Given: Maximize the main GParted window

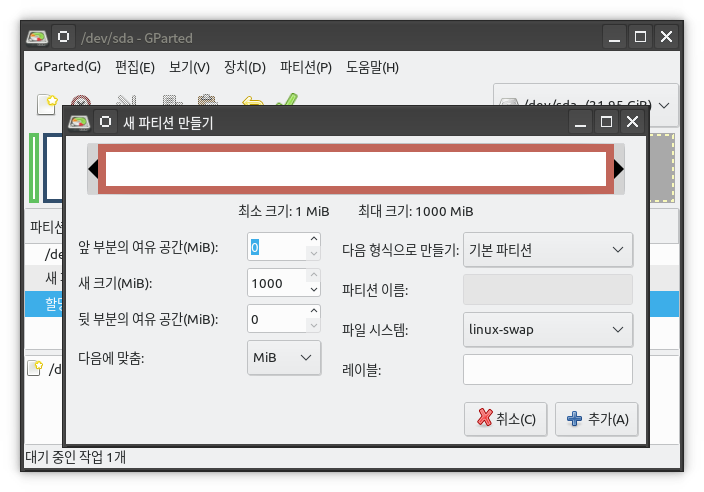Looking at the screenshot, I should (641, 37).
